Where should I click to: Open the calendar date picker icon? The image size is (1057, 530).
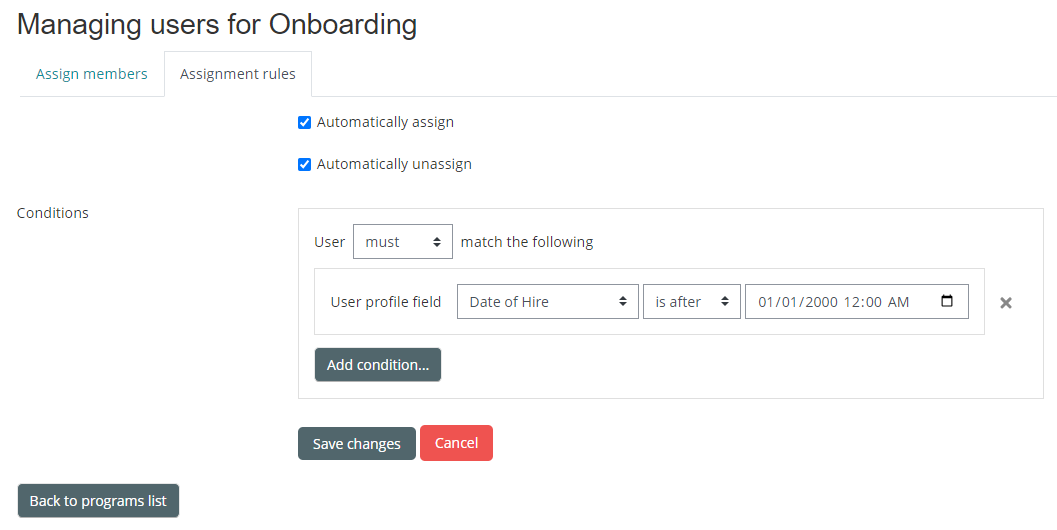point(948,301)
